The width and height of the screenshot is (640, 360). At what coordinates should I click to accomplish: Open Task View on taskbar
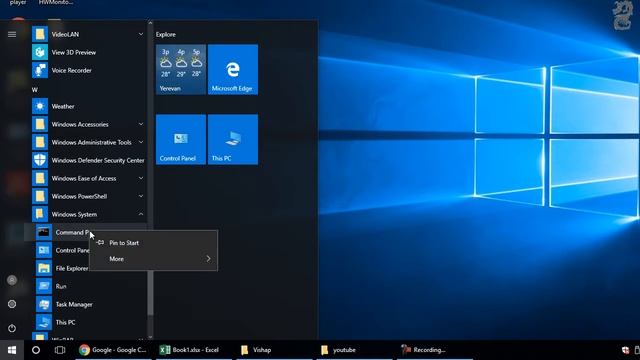(60, 350)
